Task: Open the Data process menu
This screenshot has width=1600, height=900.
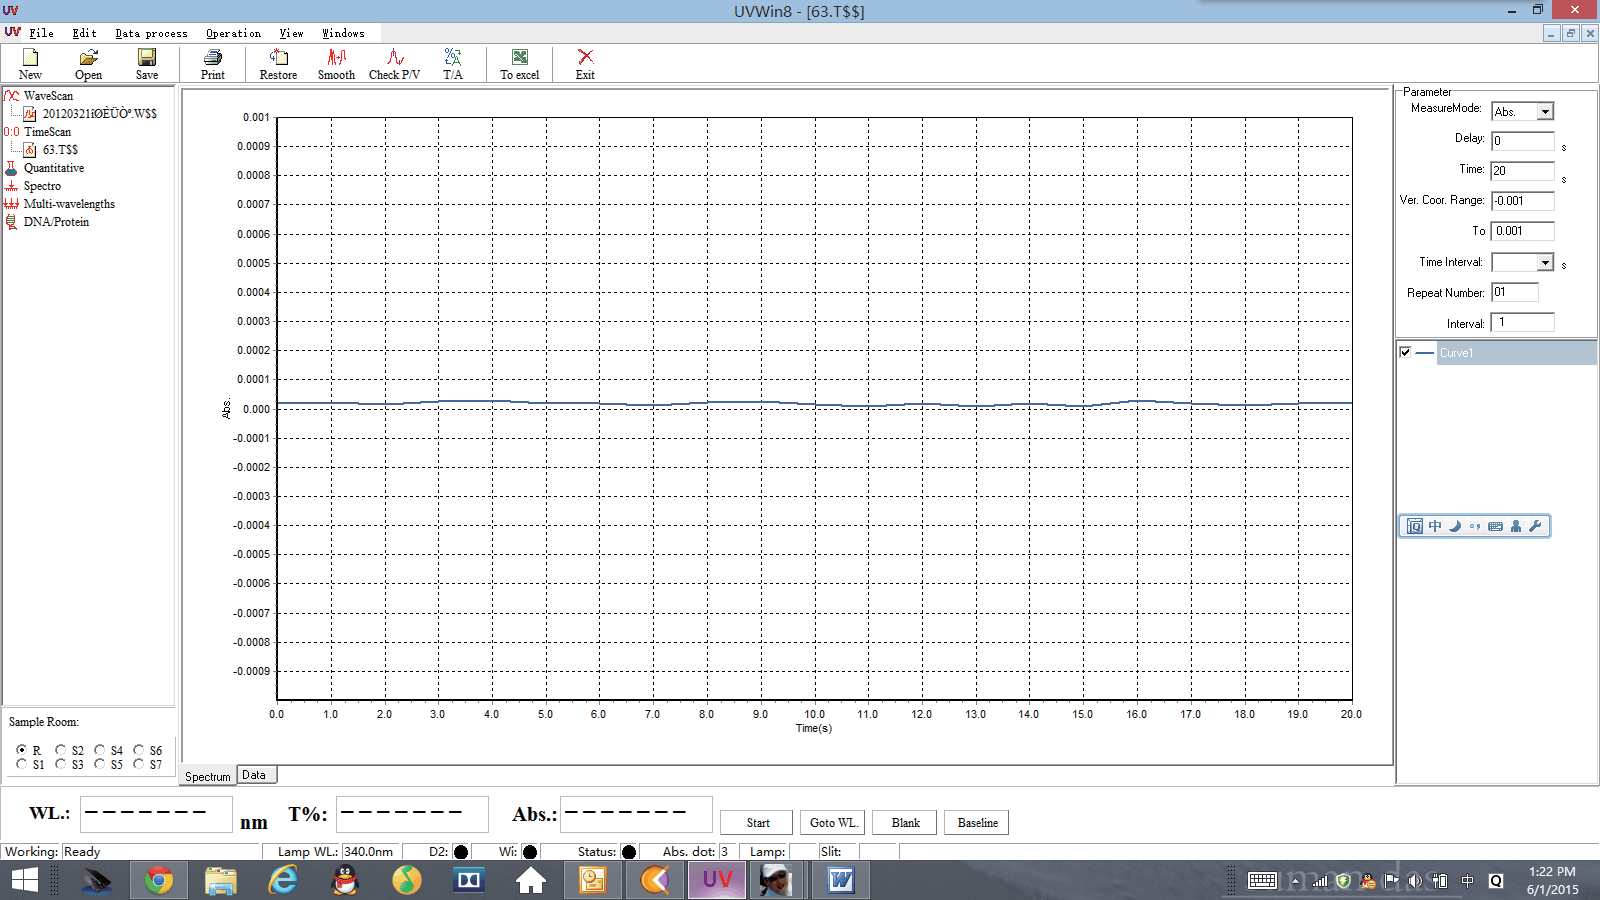Action: 151,33
